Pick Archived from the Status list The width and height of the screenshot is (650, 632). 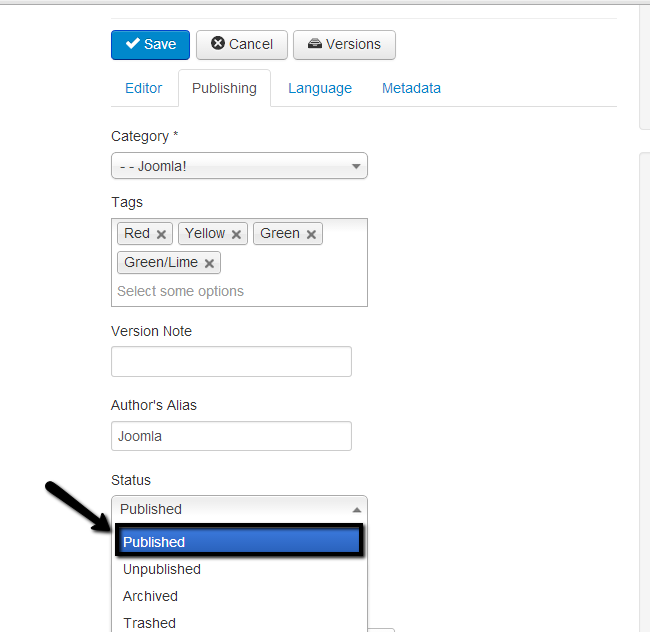tap(150, 596)
